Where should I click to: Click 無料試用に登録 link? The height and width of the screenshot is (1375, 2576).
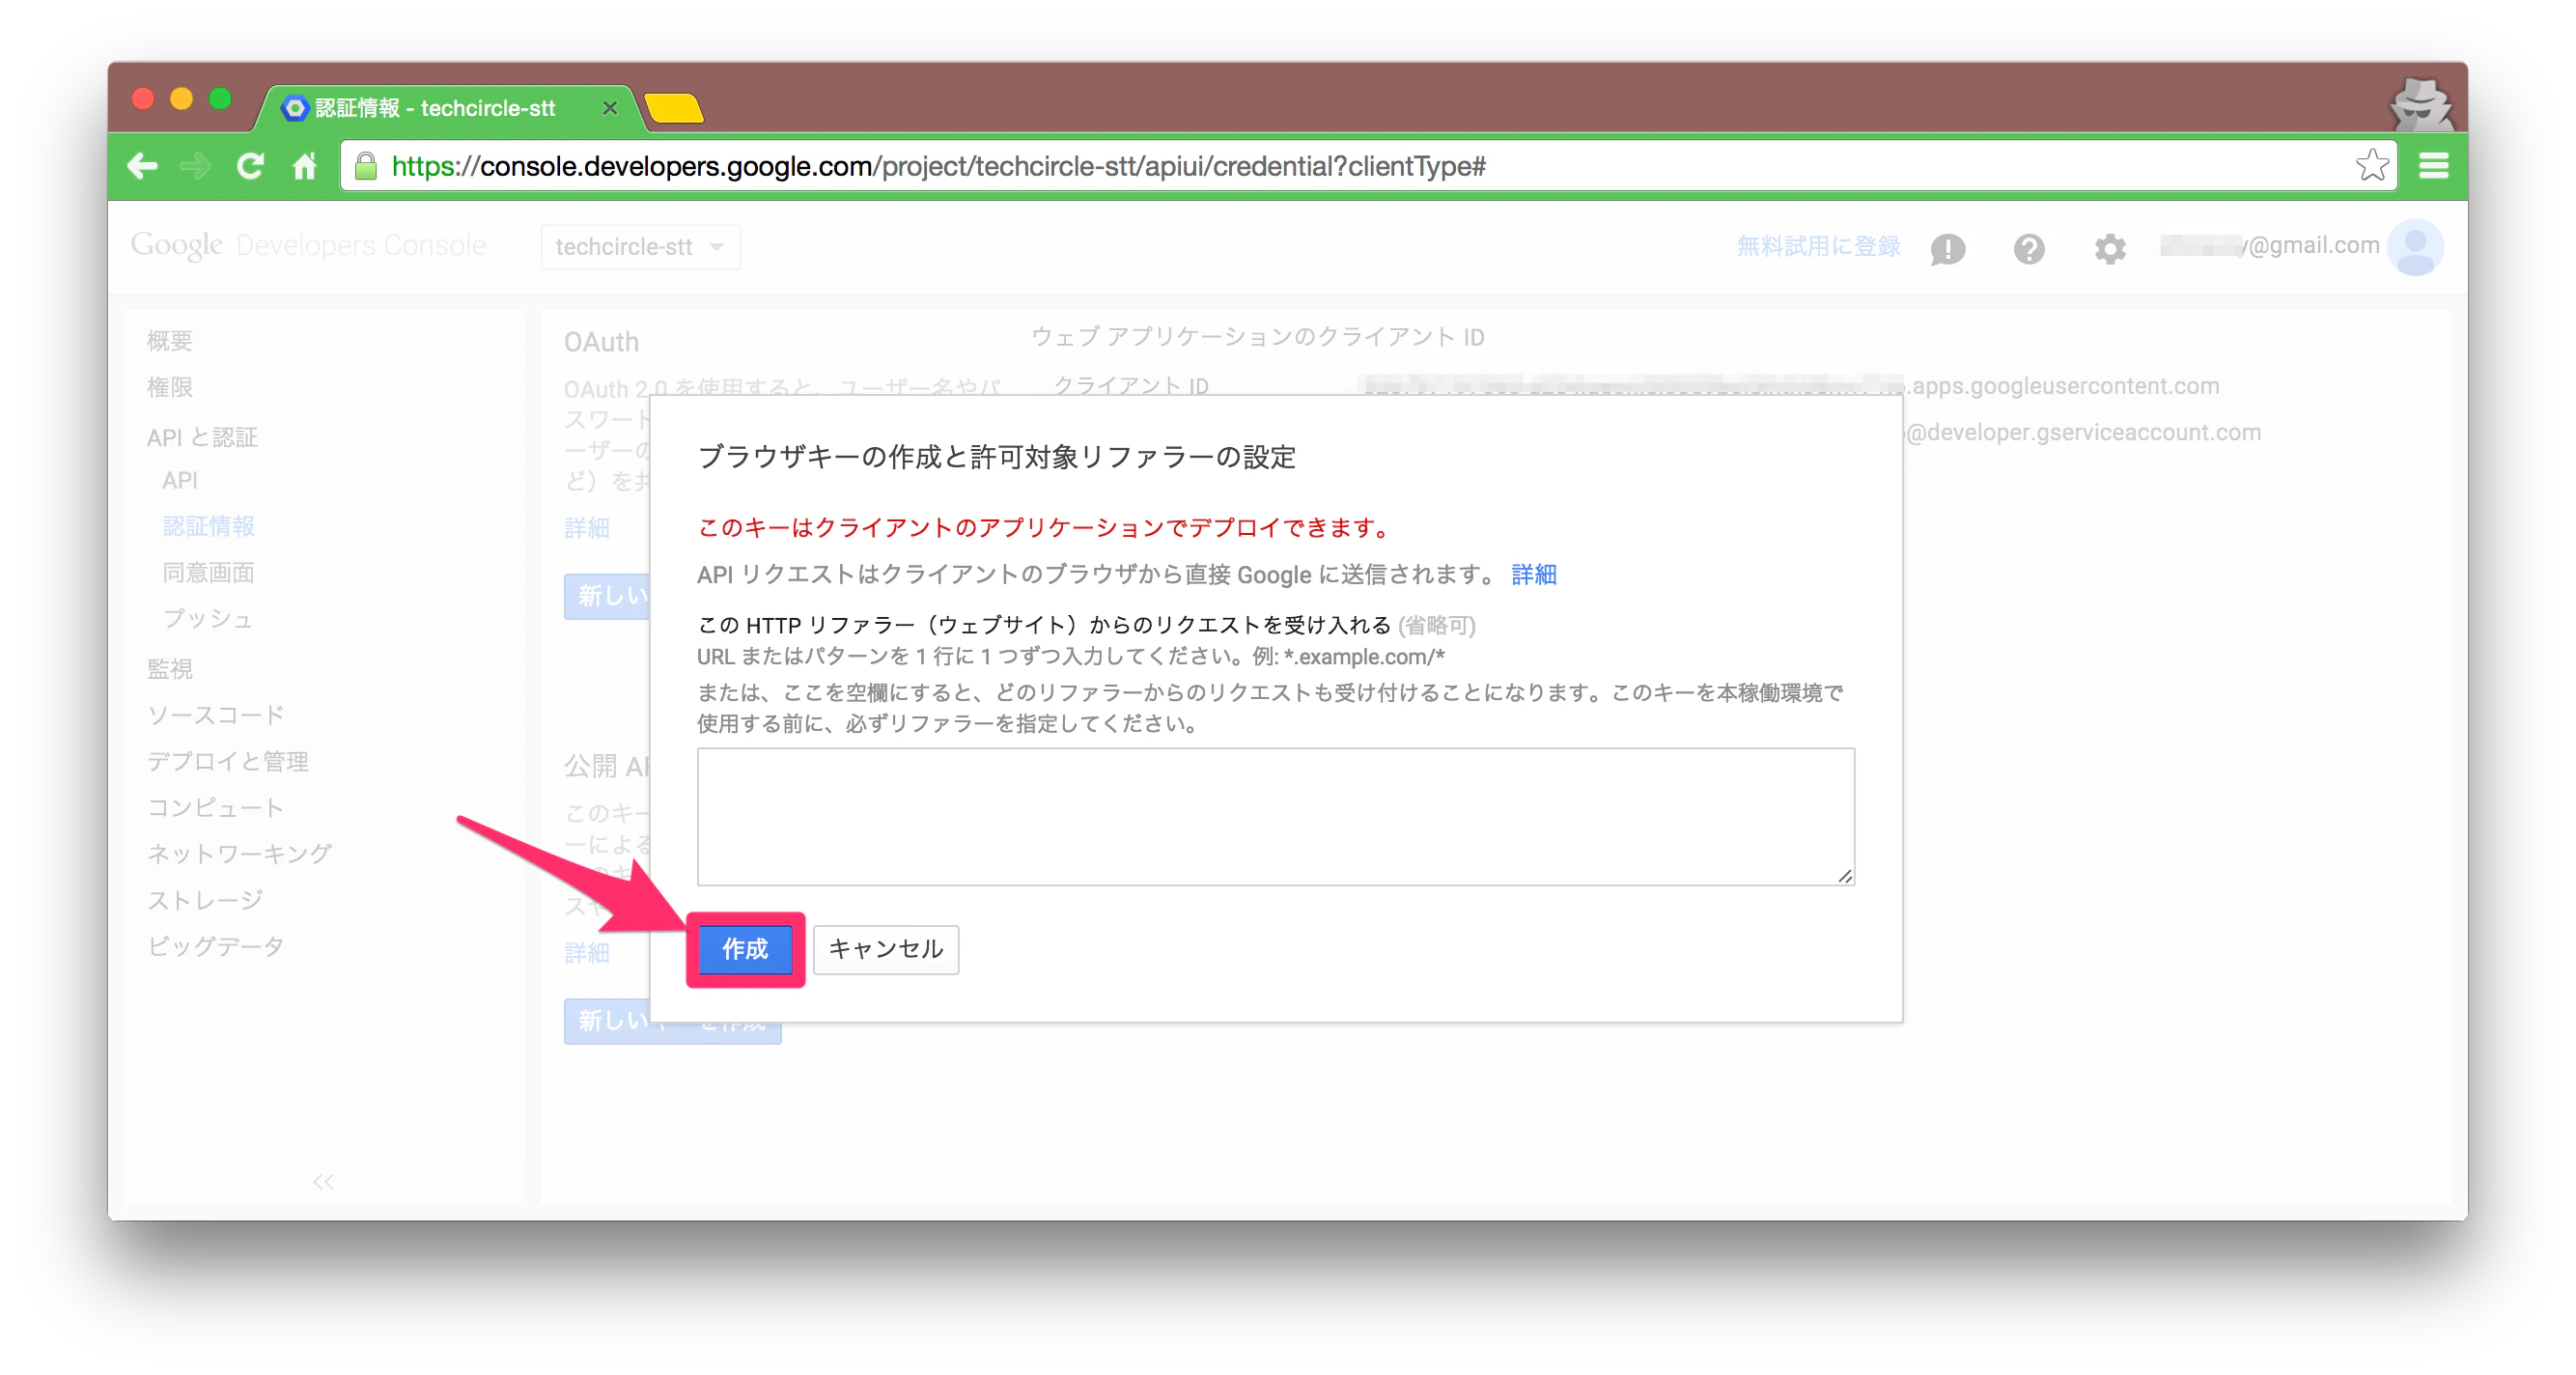point(1817,246)
